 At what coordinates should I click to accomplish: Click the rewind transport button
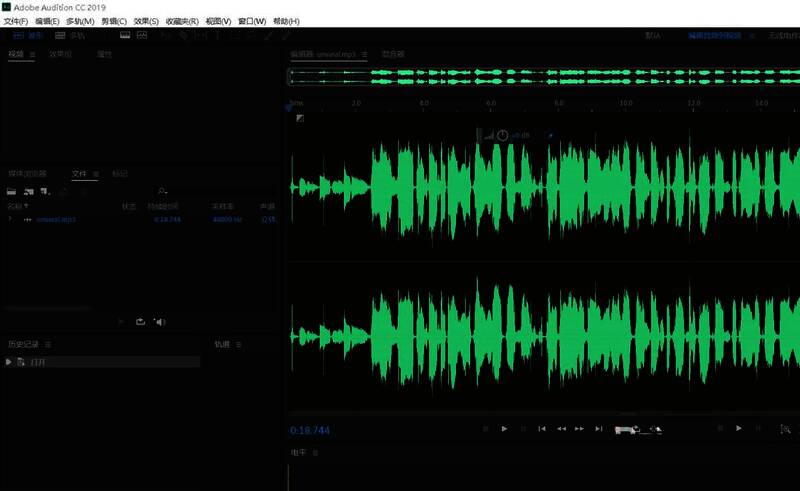click(560, 428)
